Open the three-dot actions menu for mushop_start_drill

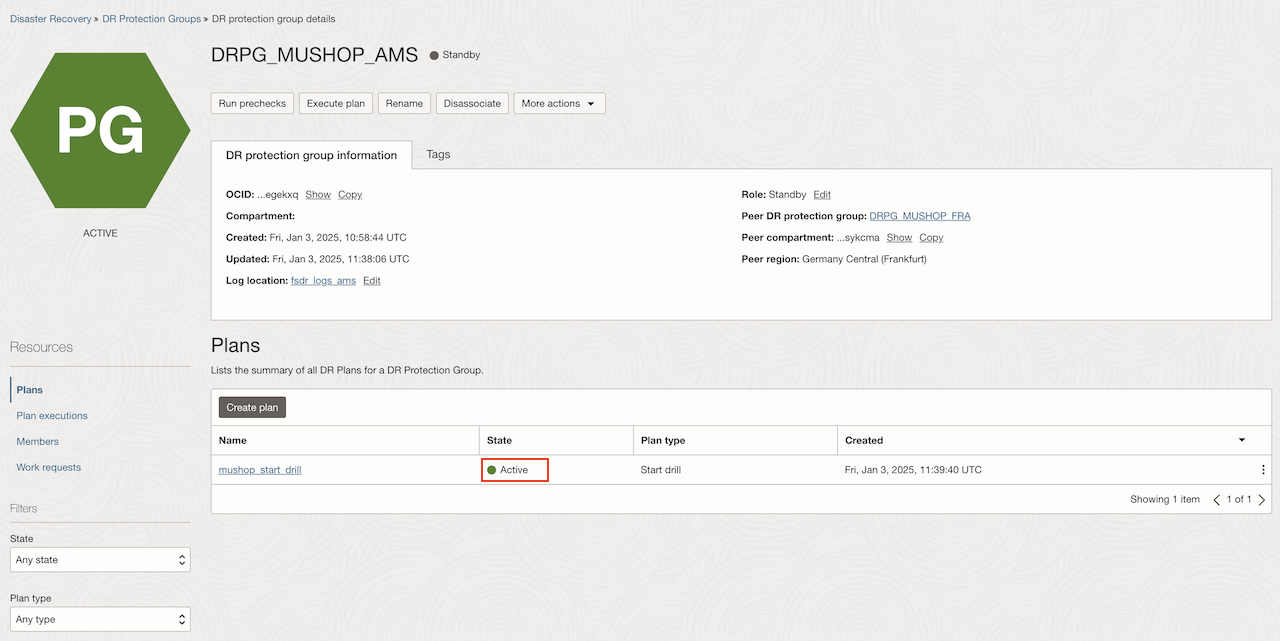pos(1263,470)
